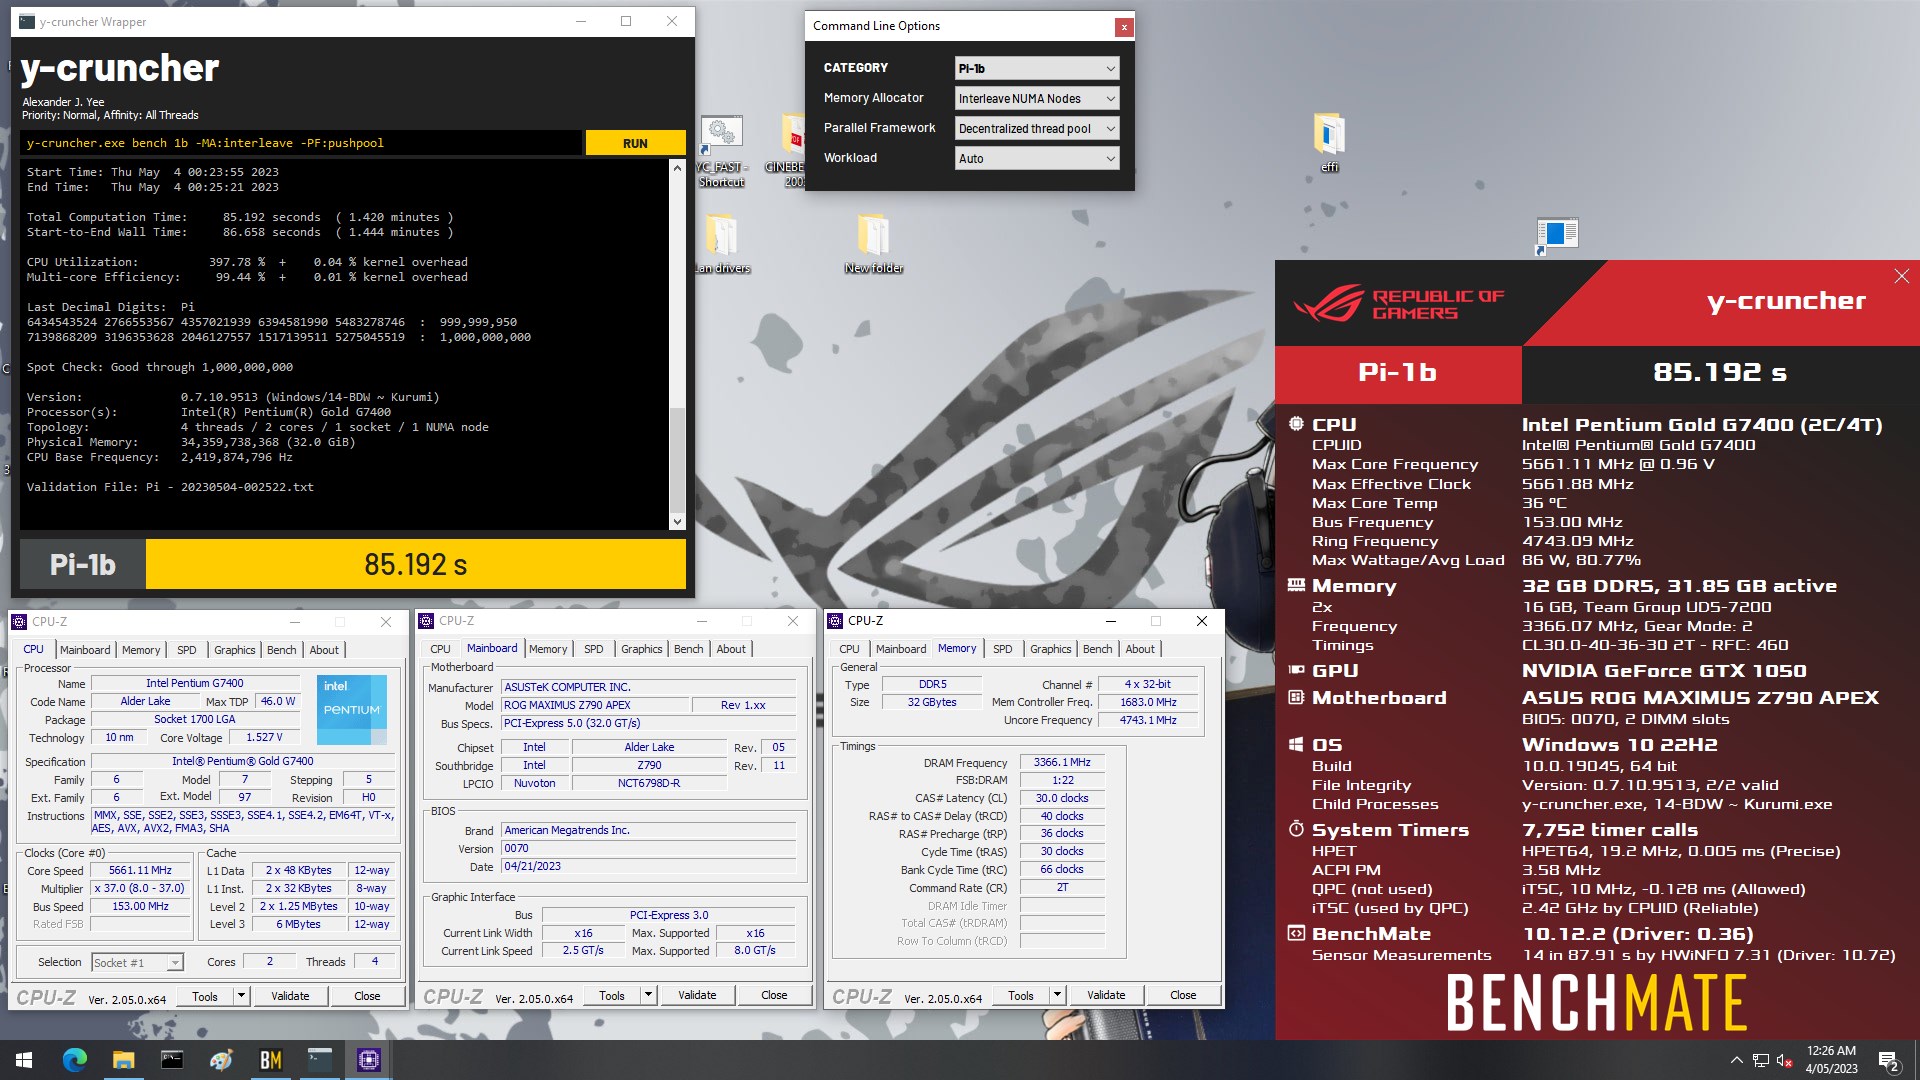Click the CPU chip icon in BenchMate panel

coord(1296,424)
